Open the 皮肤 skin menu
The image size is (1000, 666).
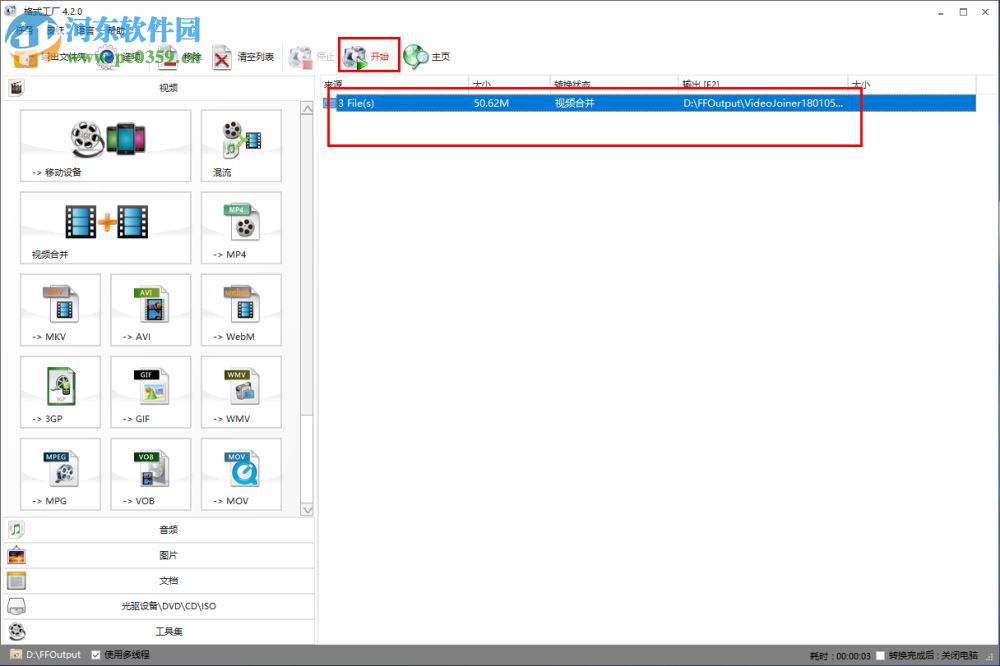pyautogui.click(x=55, y=30)
